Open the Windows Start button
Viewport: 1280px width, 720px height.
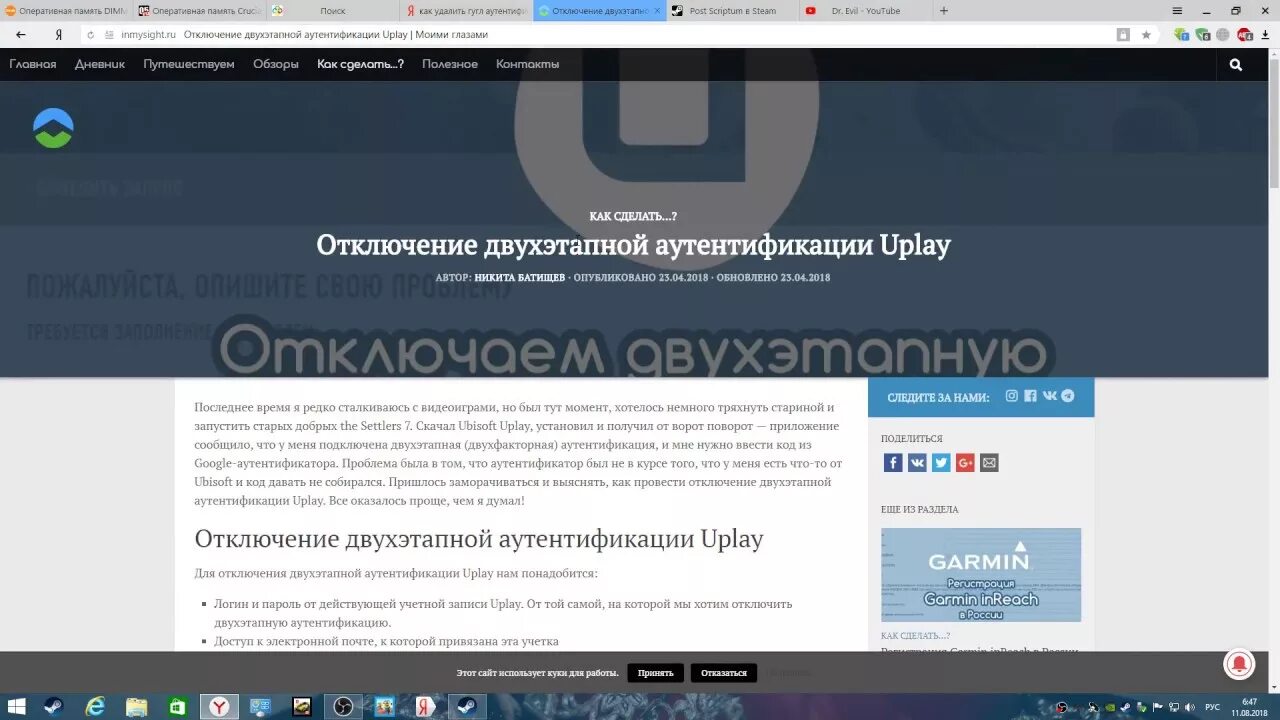coord(16,707)
